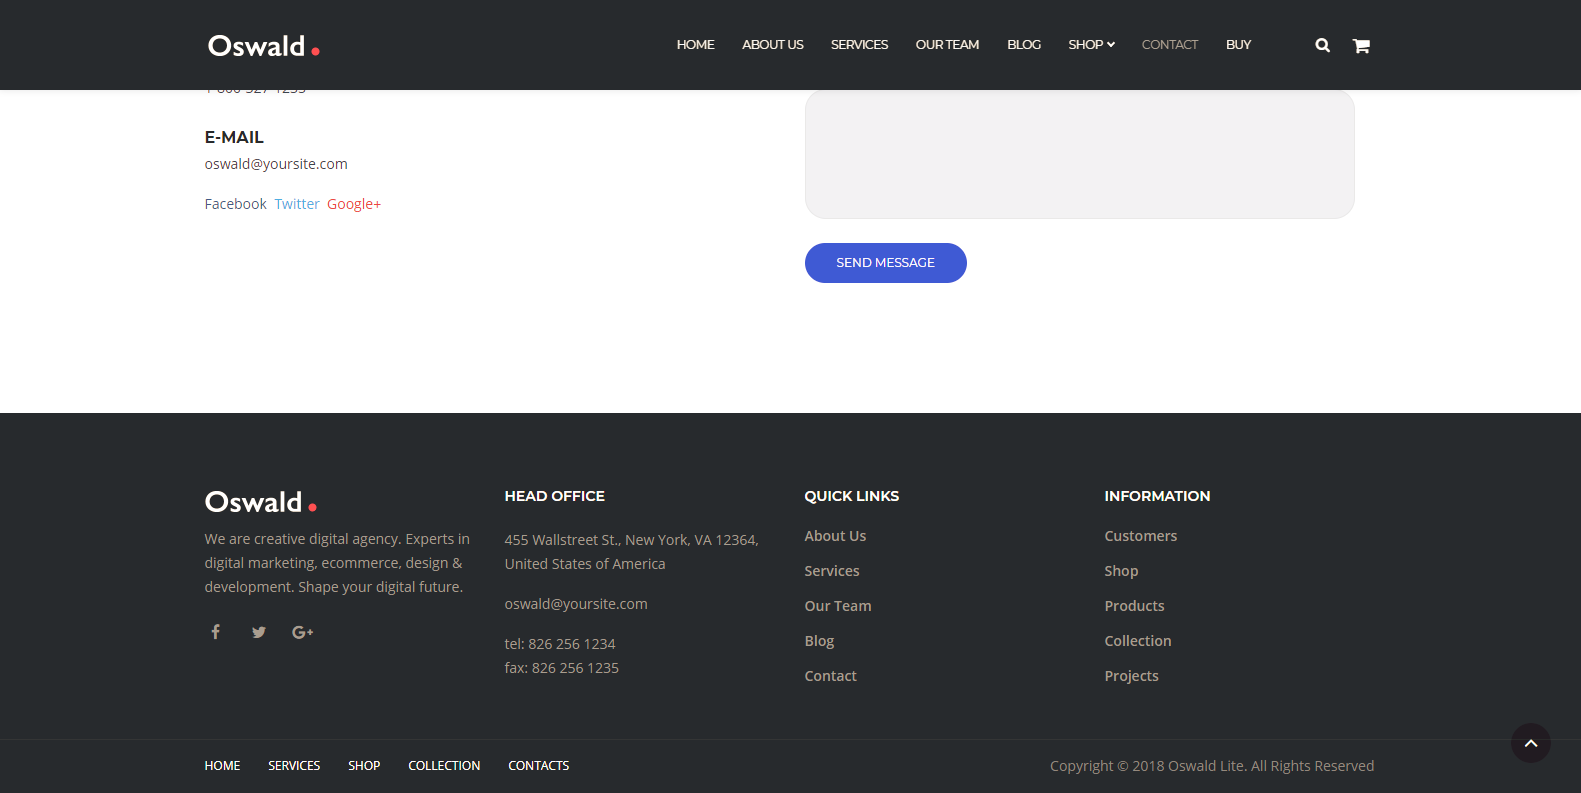Open the Twitter text link

(x=297, y=204)
